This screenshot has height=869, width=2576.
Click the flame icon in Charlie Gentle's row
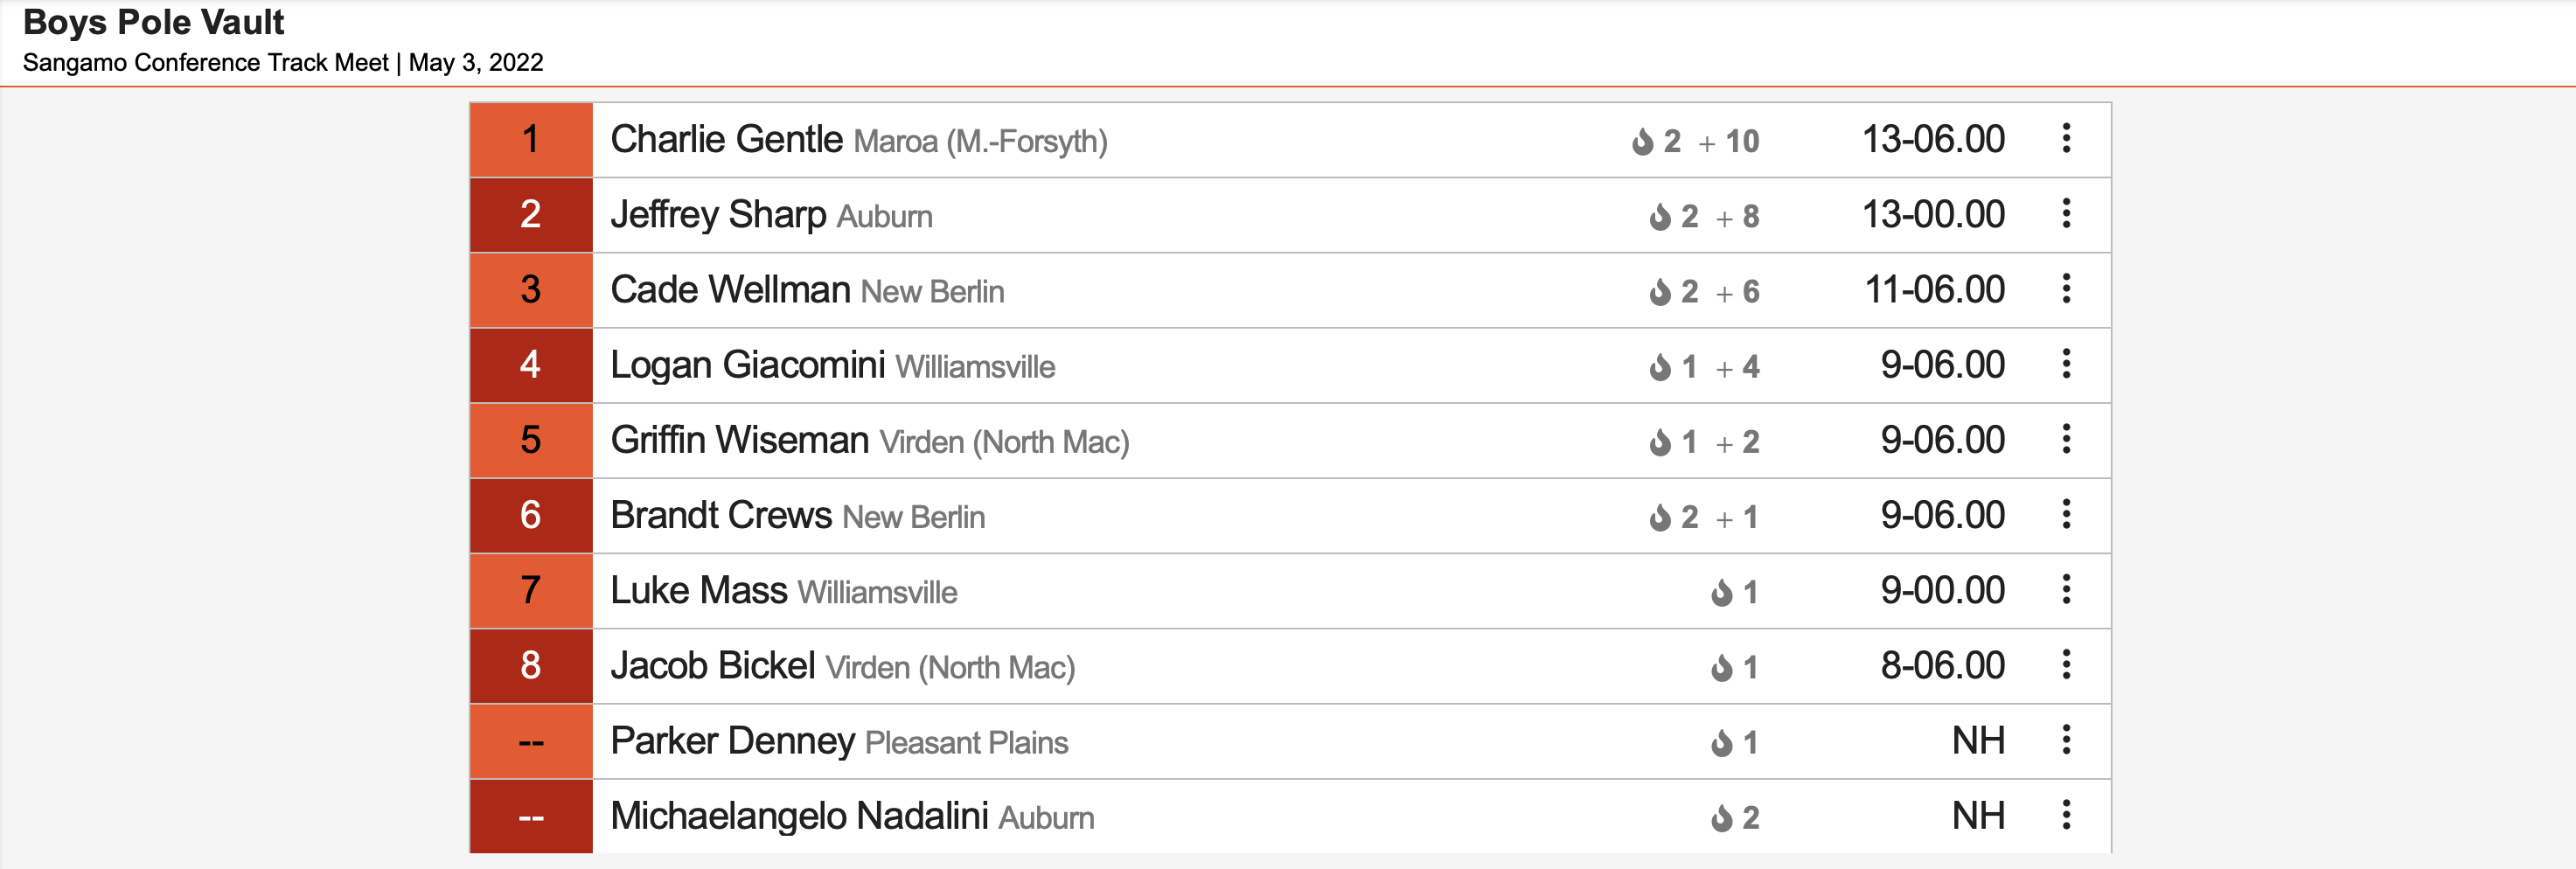1642,142
